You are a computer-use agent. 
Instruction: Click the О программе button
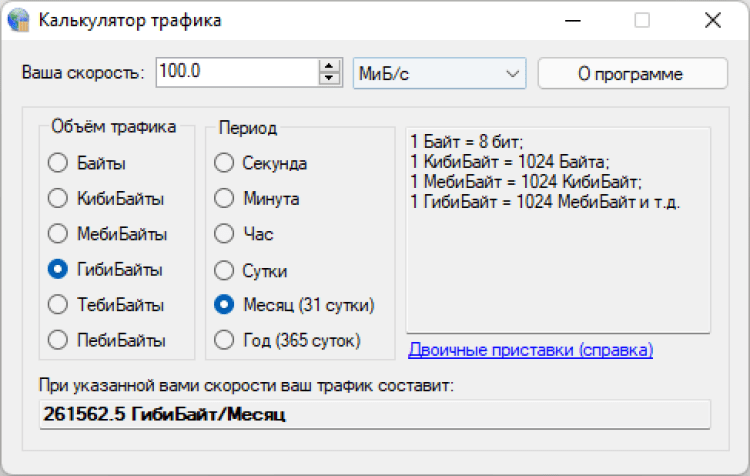tap(630, 73)
